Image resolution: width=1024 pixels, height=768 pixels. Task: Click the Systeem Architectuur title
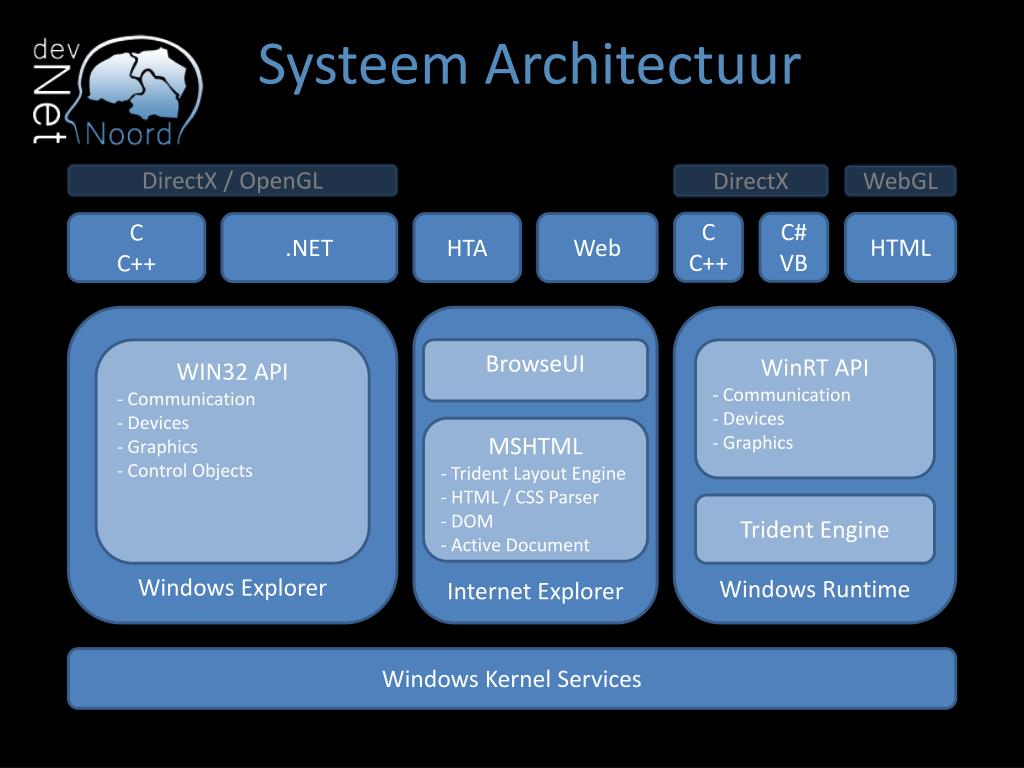tap(530, 65)
